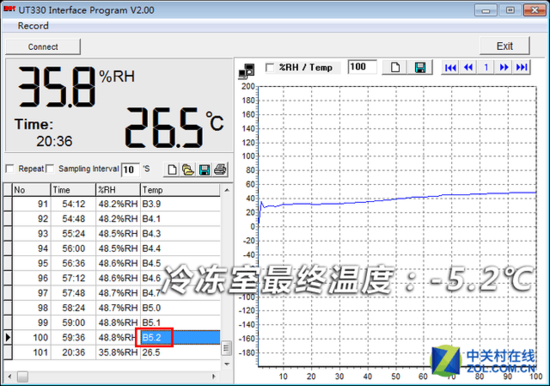Open the Record menu

[33, 26]
